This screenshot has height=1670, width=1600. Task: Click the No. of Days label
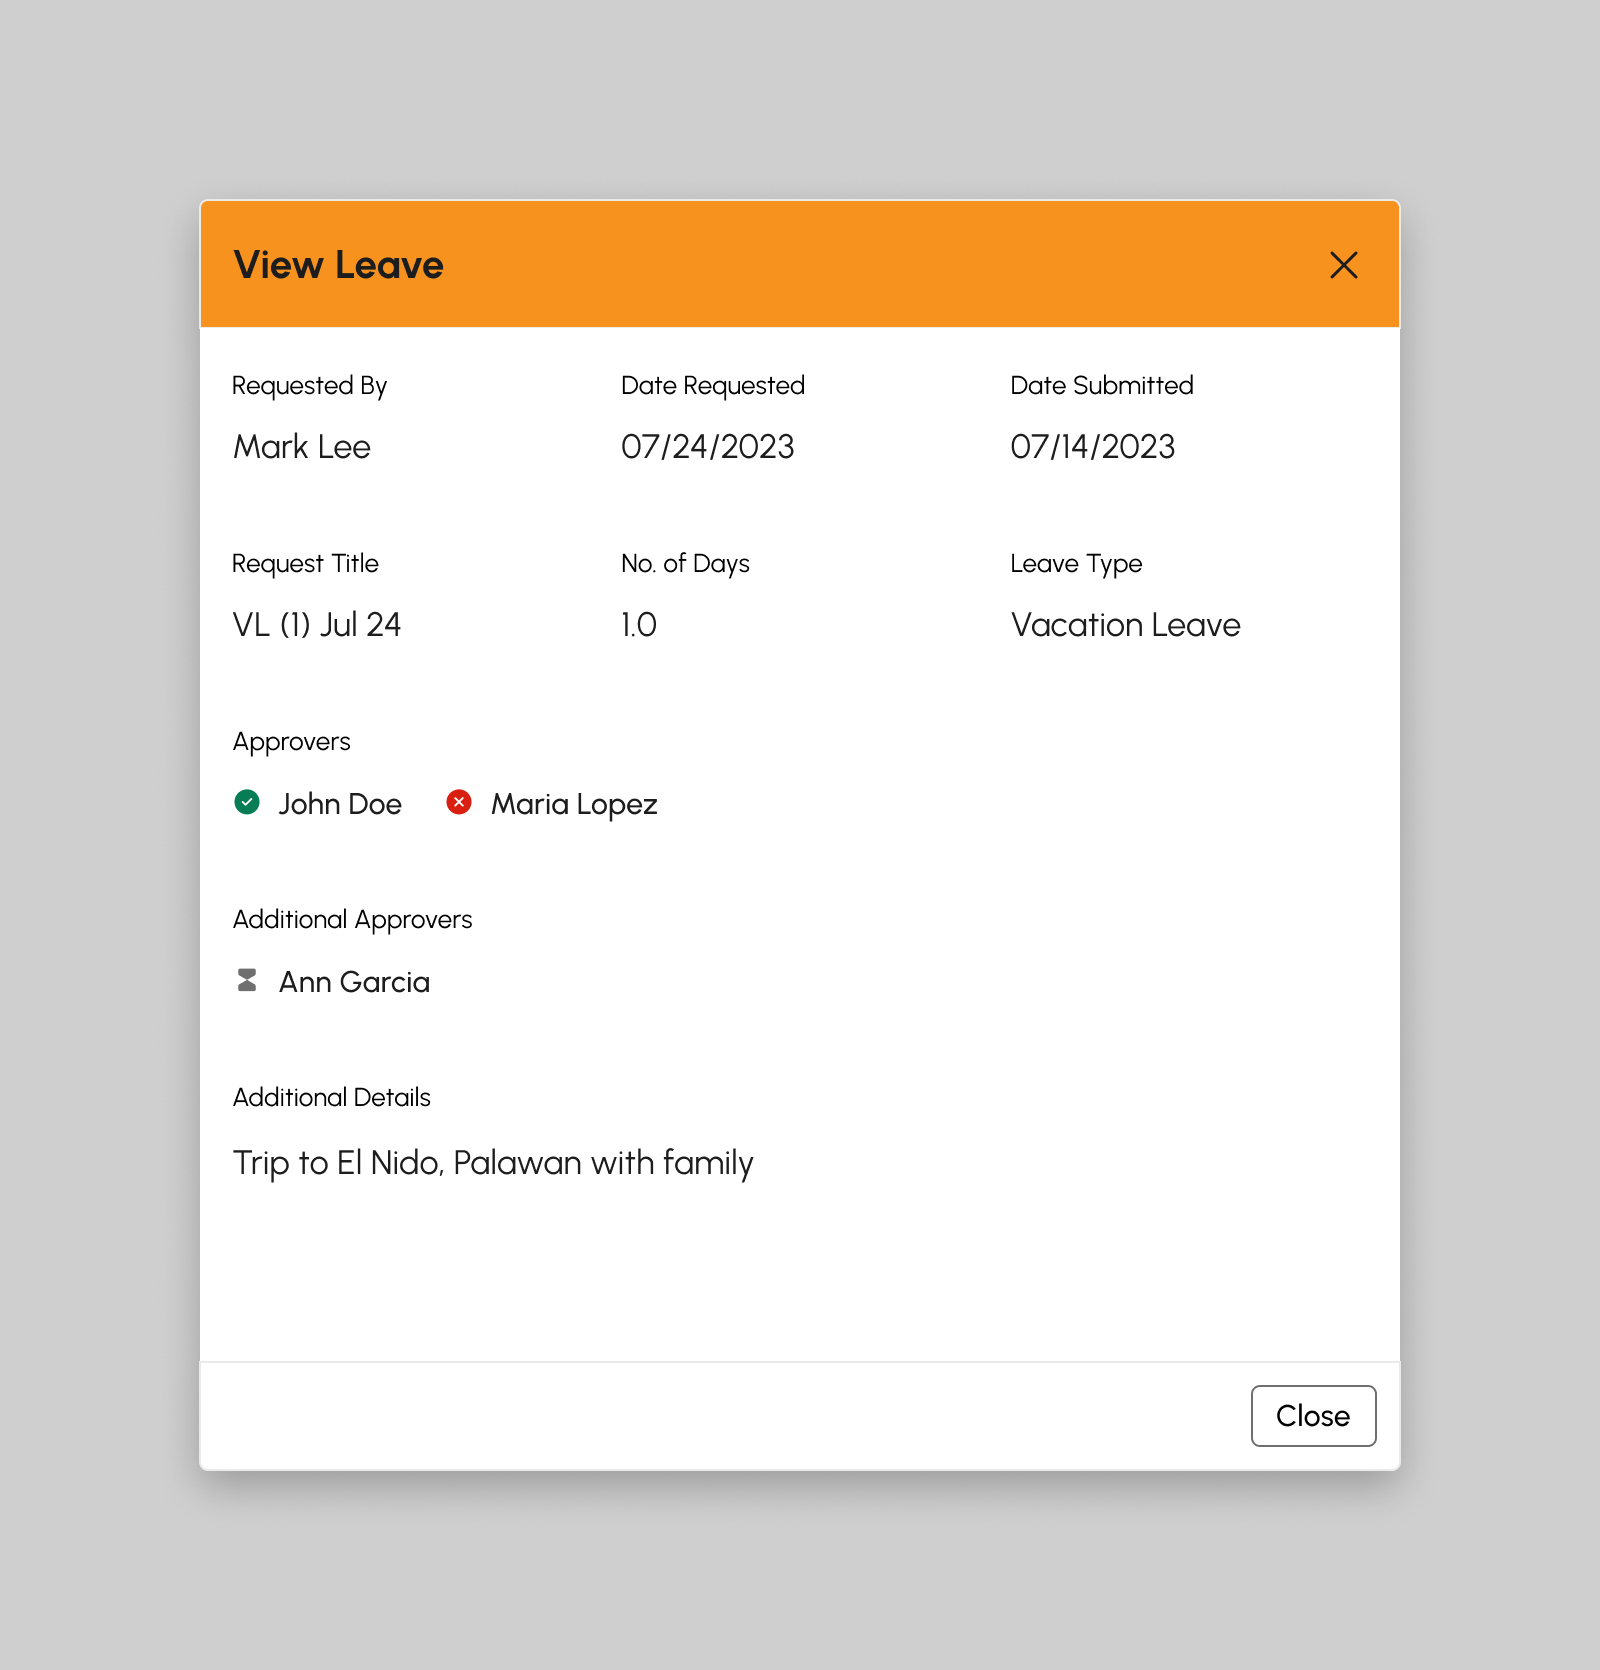685,564
